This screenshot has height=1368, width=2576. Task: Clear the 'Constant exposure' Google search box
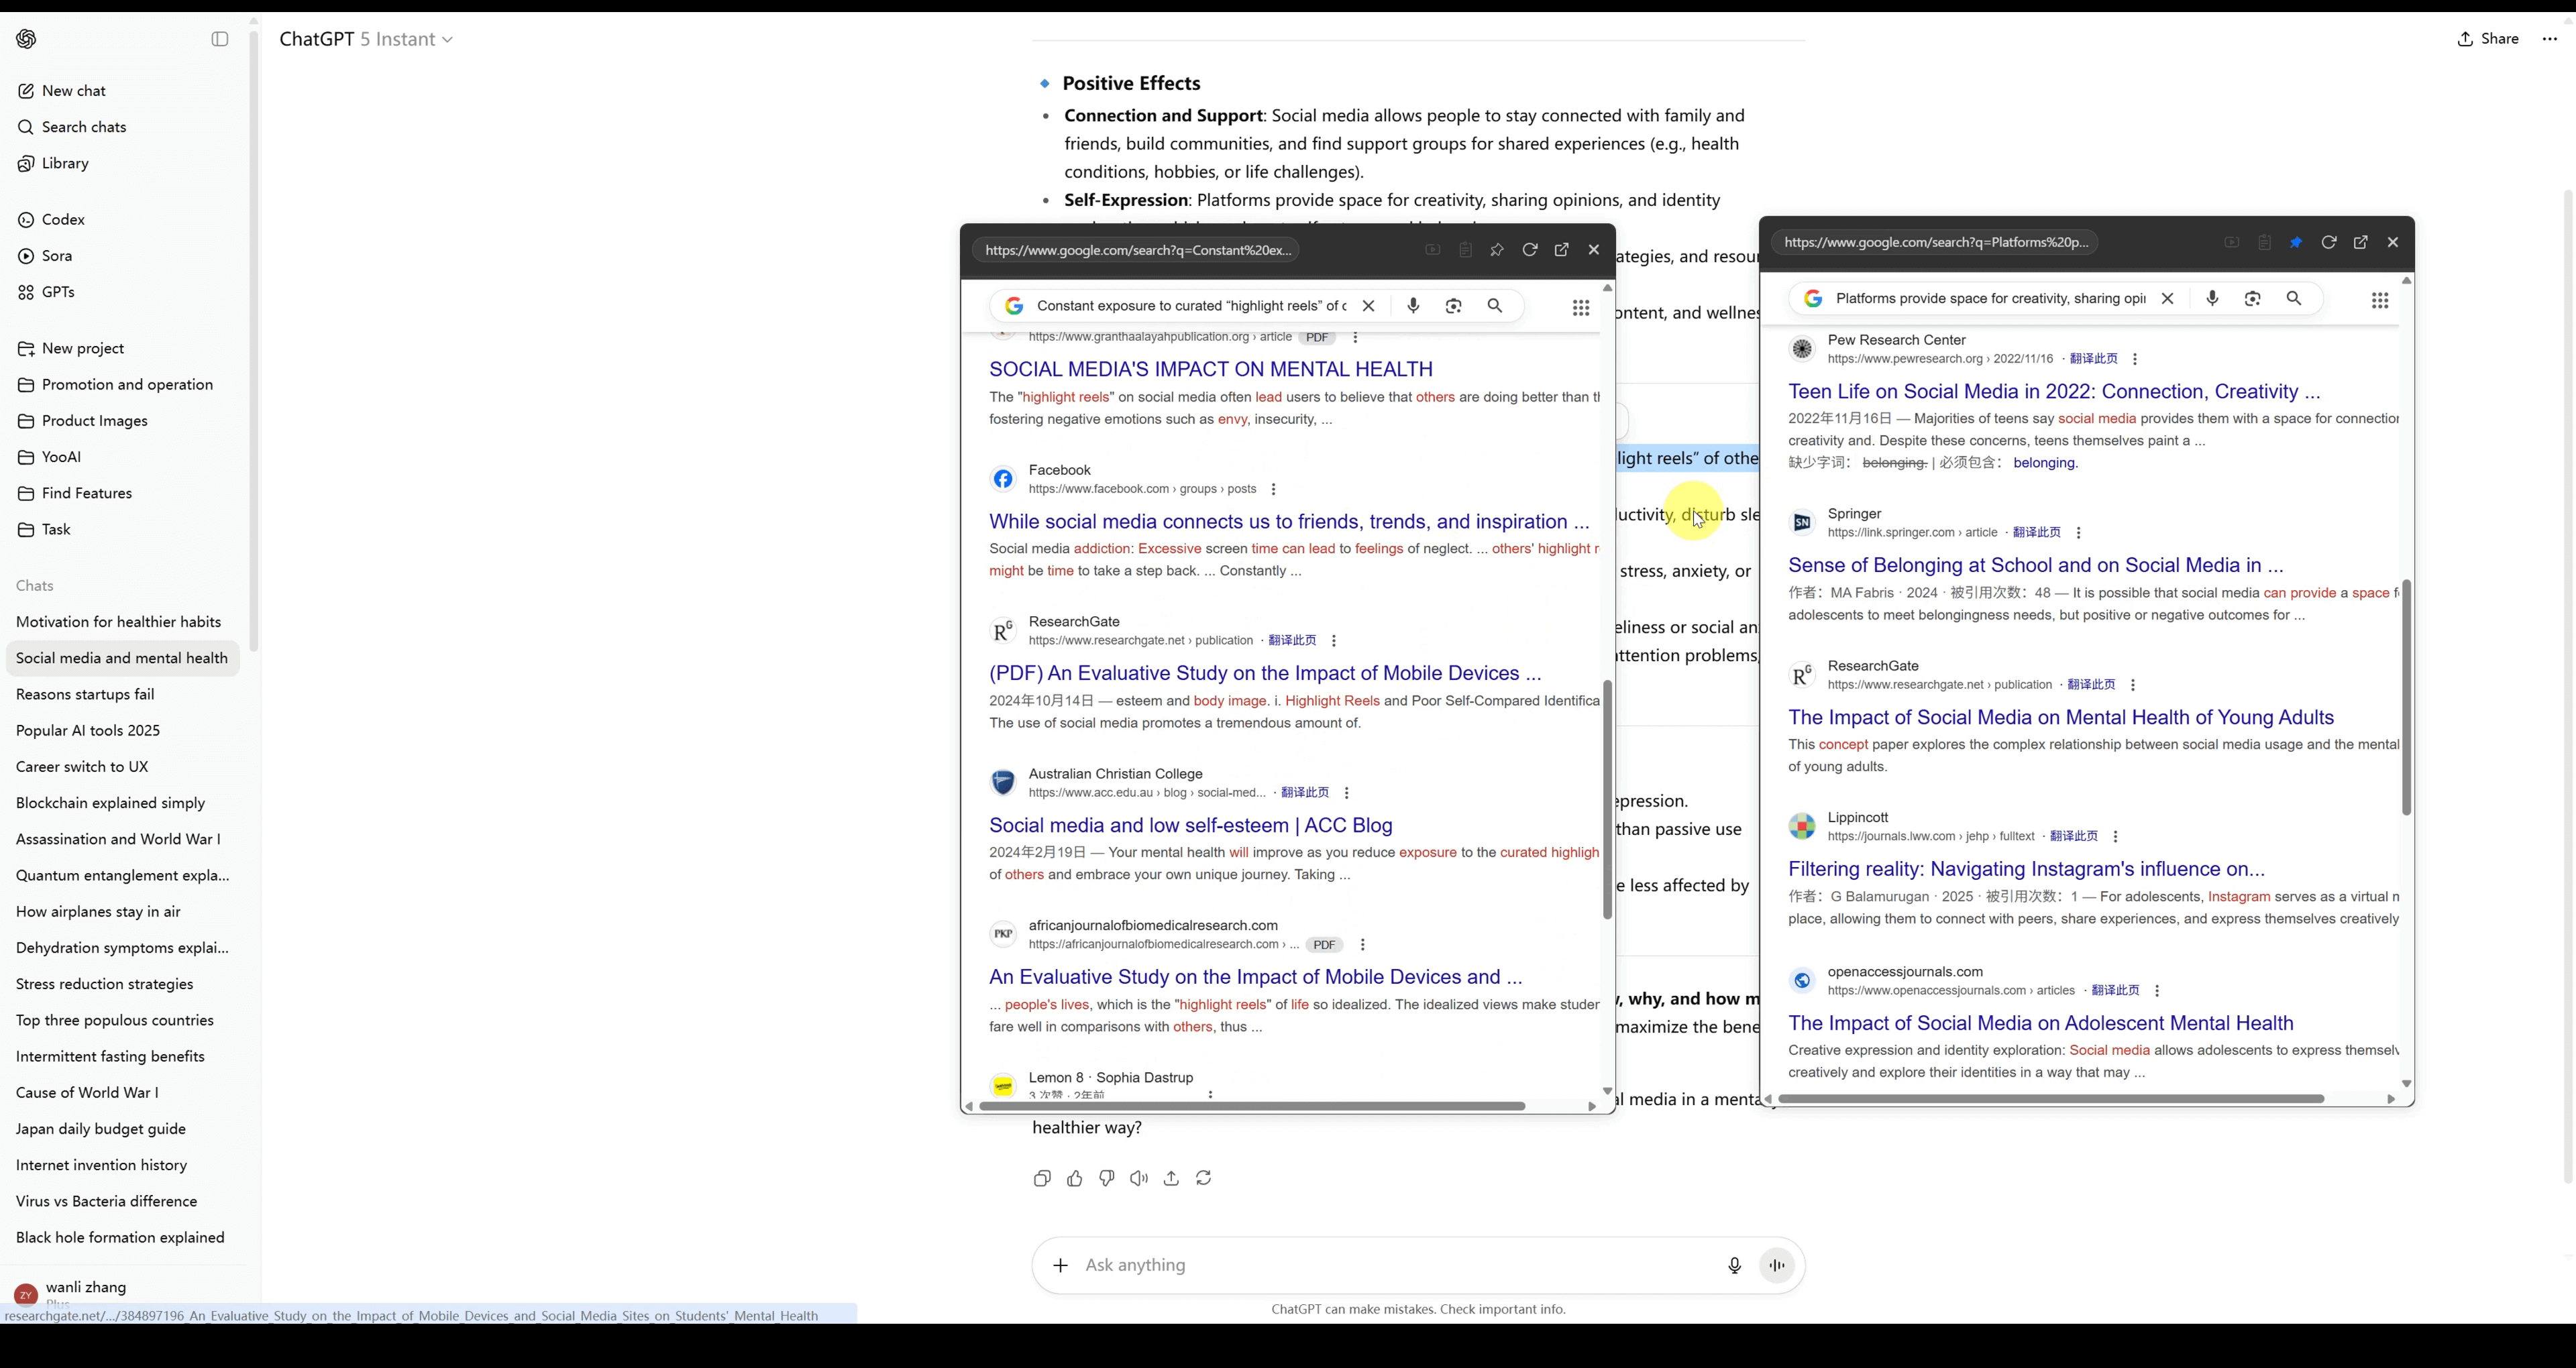point(1368,306)
